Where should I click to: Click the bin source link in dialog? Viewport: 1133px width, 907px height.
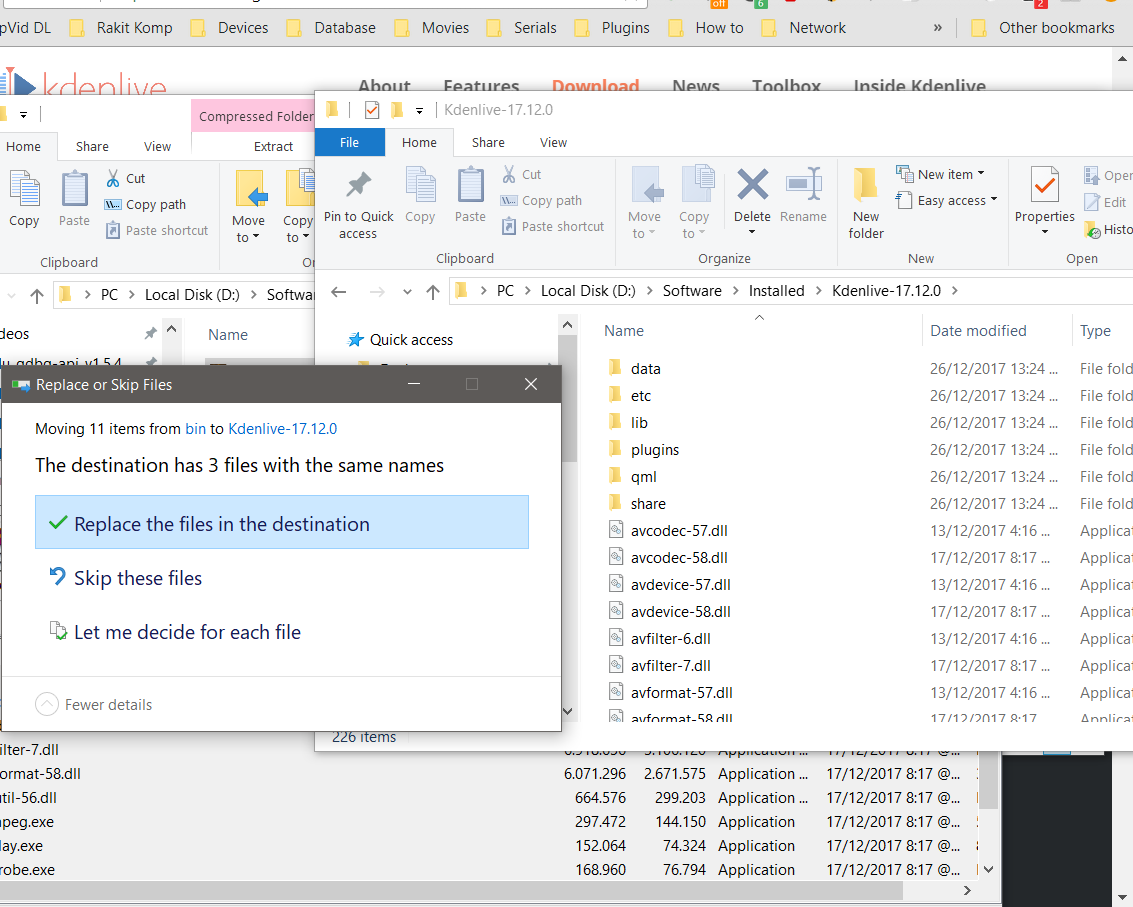(196, 429)
